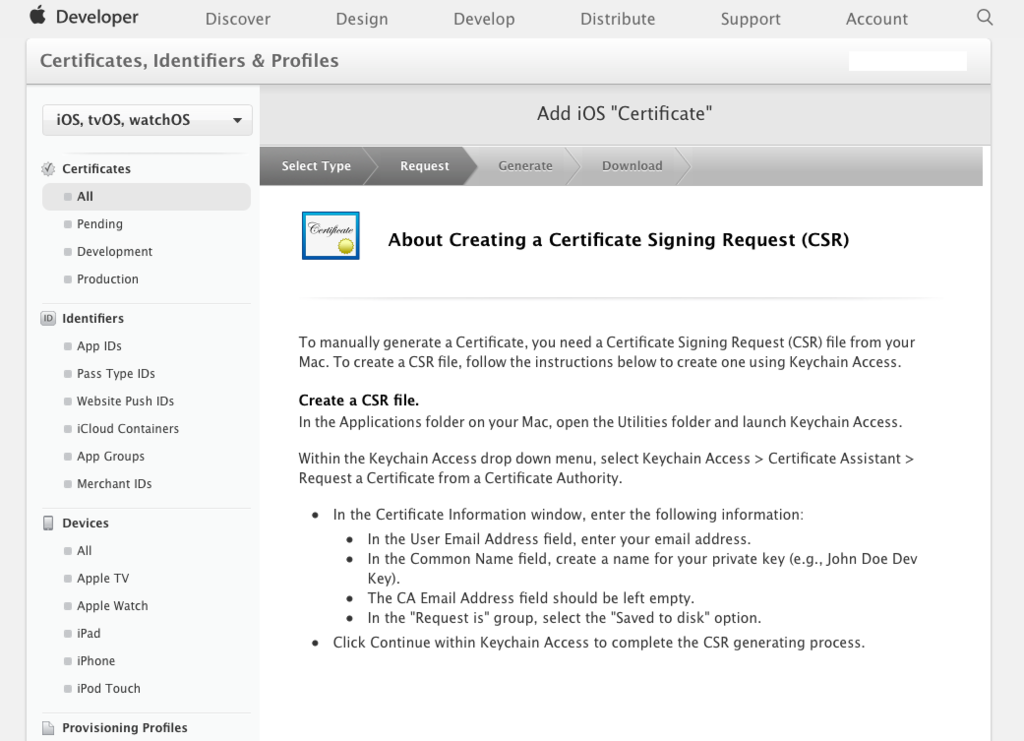Open the iOS, tvOS, watchOS platform dropdown

click(147, 120)
